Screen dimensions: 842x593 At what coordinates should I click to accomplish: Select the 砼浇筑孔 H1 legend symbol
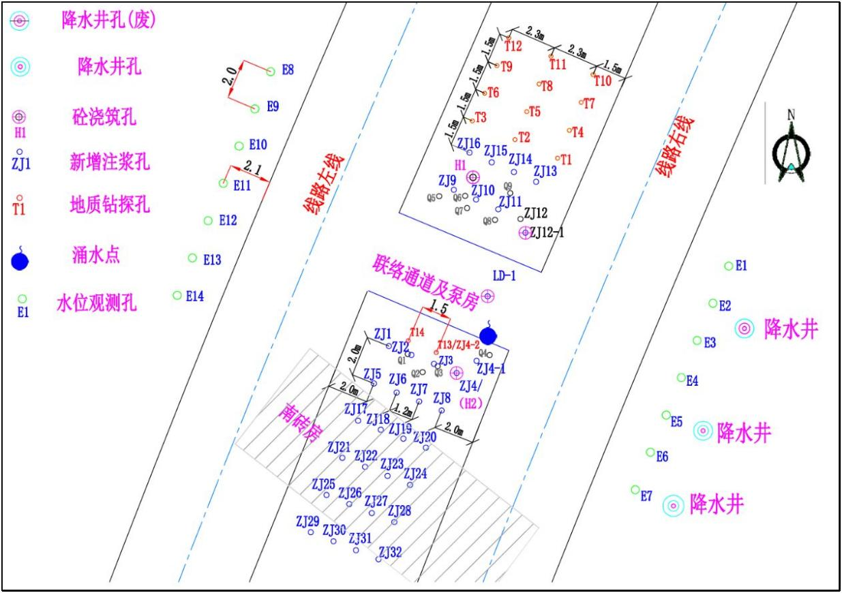click(21, 117)
